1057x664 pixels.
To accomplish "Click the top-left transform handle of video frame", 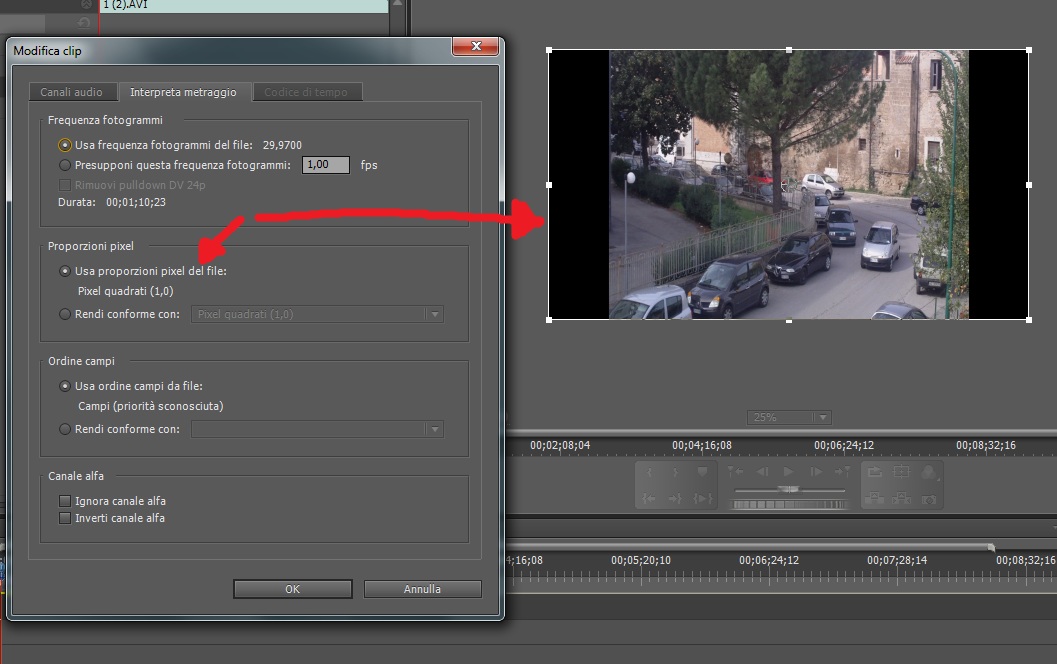I will point(549,50).
